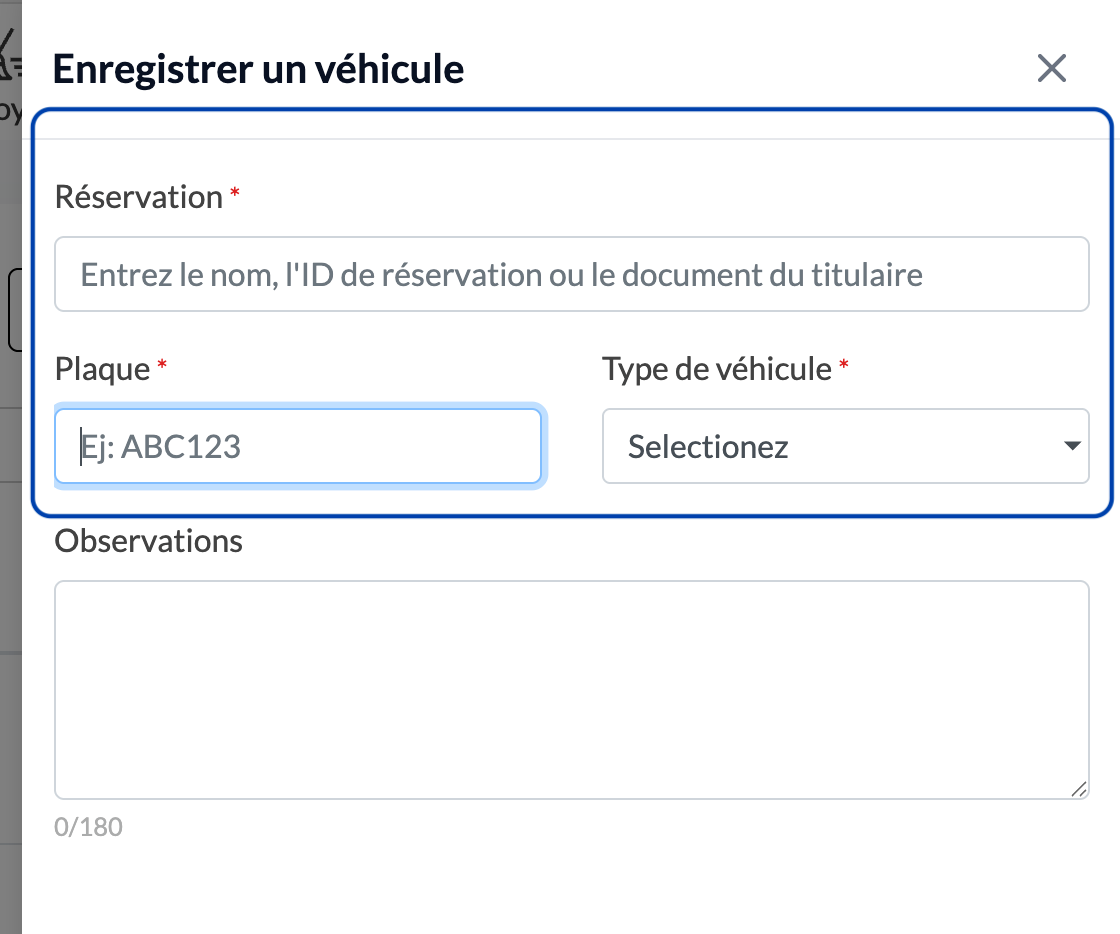Click the Réservation search input field
Screen dimensions: 1120x934
click(x=571, y=274)
